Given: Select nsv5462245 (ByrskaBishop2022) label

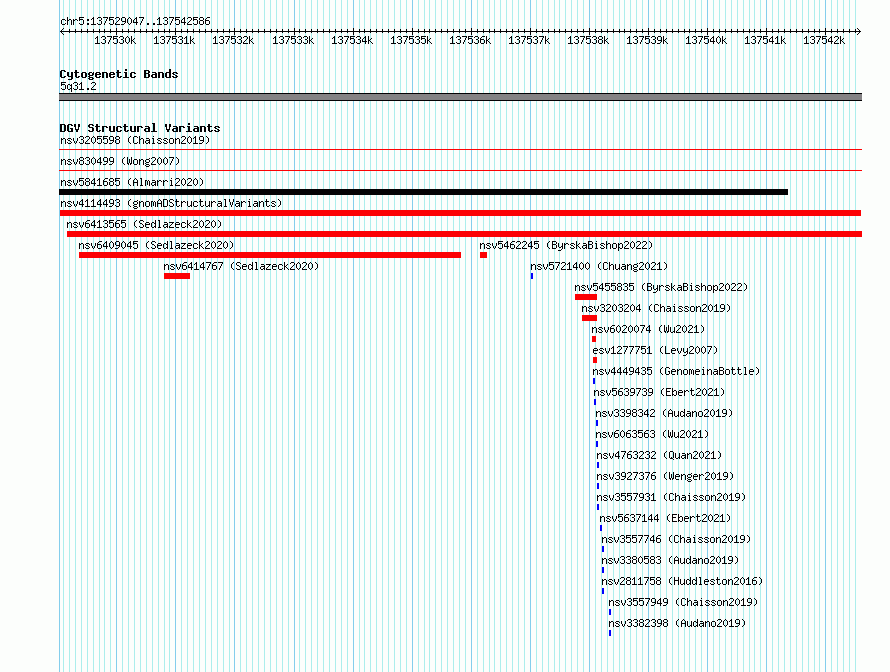Looking at the screenshot, I should 566,245.
